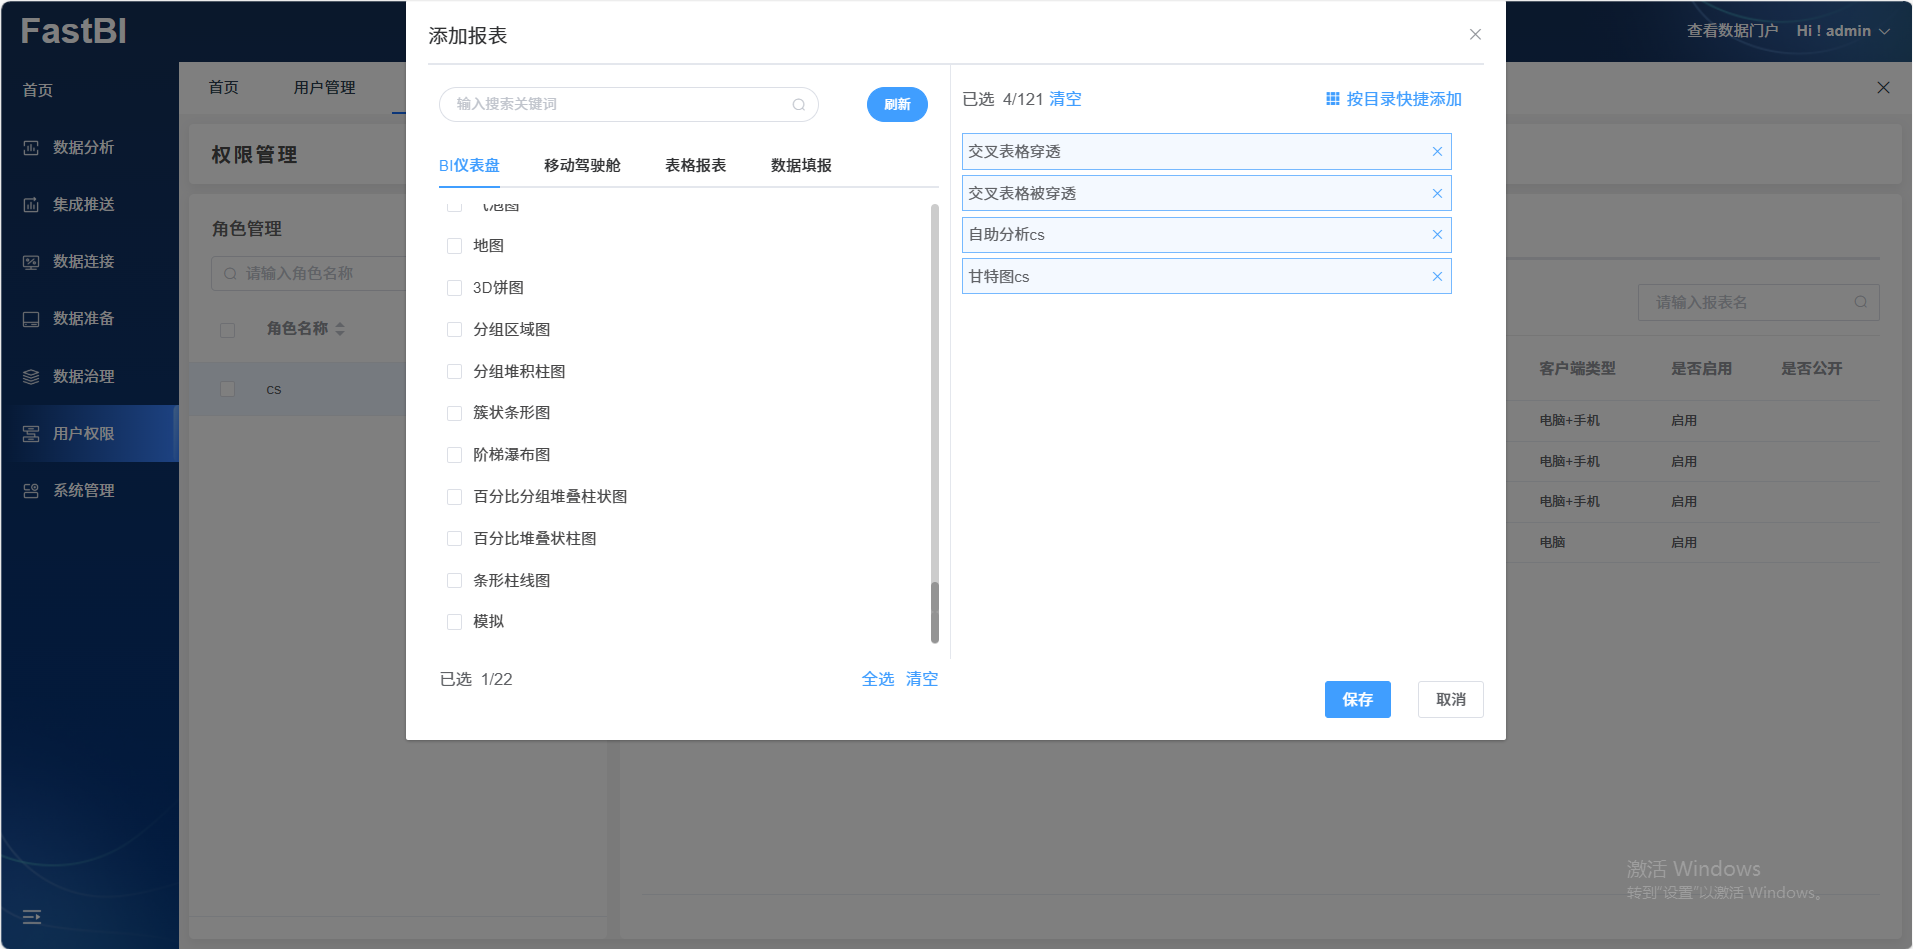Remove 交叉表格穿透 from selected list
The width and height of the screenshot is (1913, 949).
coord(1437,152)
